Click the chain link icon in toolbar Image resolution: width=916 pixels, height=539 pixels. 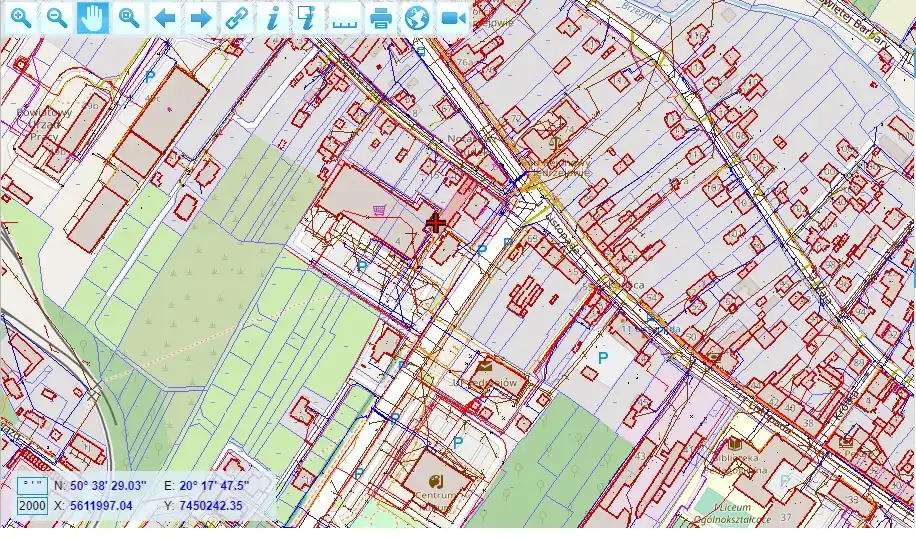coord(236,18)
